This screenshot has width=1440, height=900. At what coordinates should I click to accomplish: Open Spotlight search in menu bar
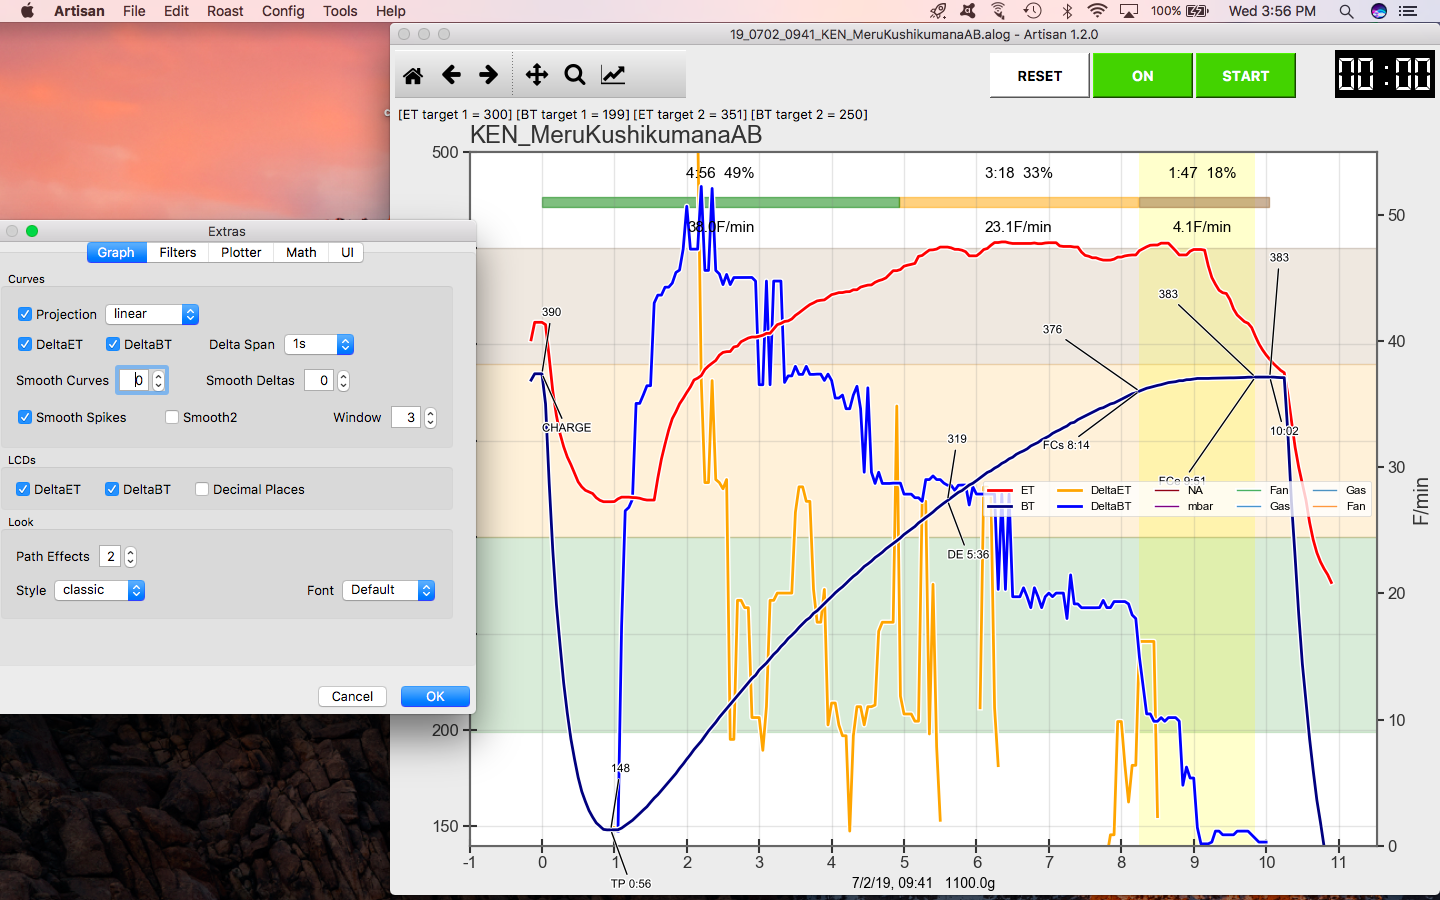point(1346,11)
